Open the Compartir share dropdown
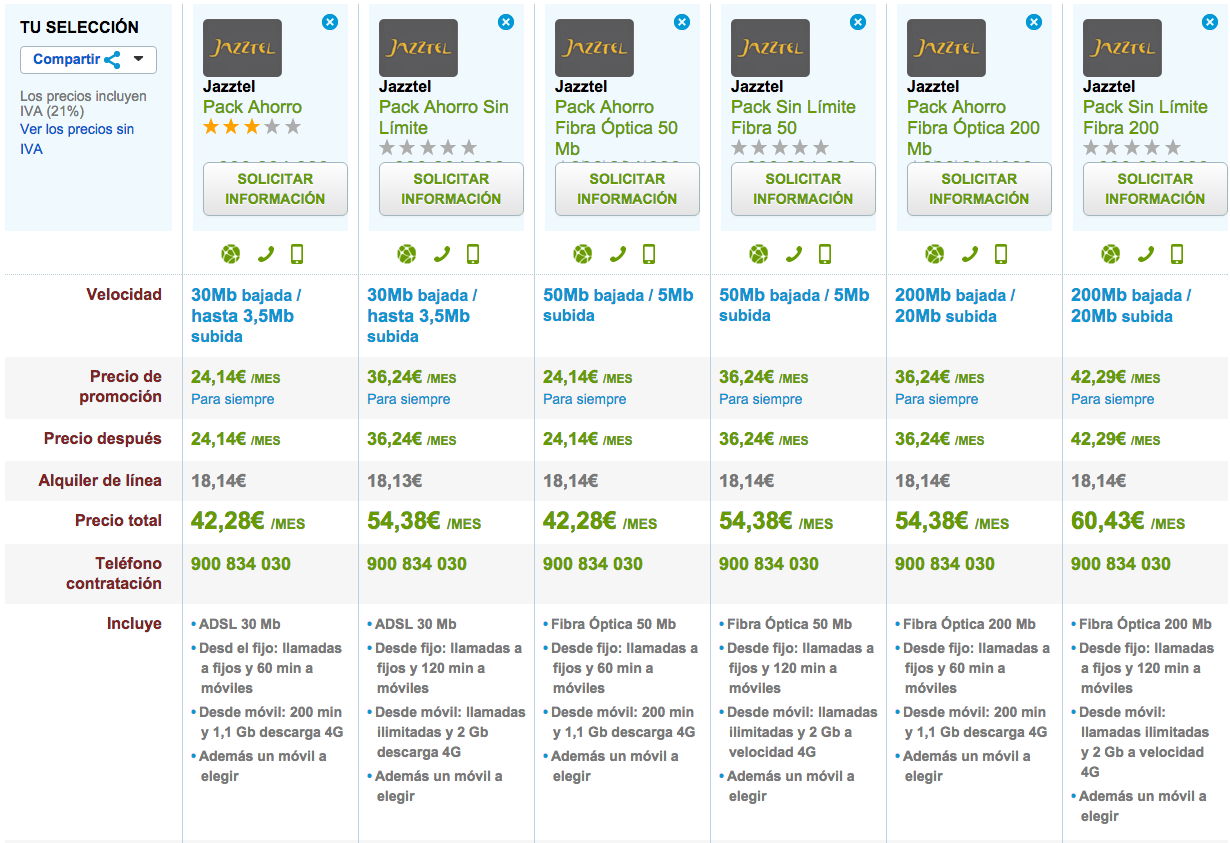The image size is (1230, 843). tap(88, 59)
